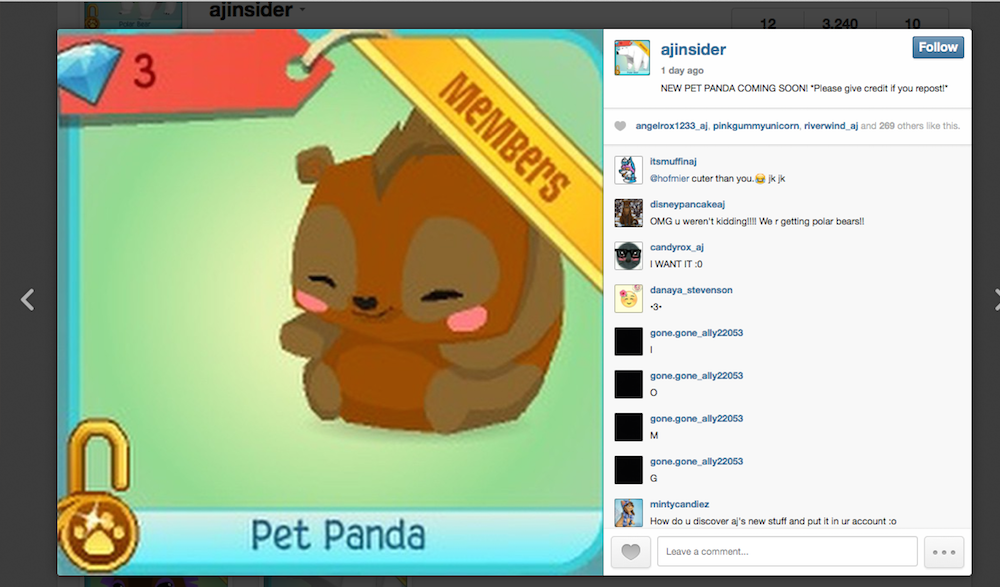Click the small heart beside likes list
Viewport: 1000px width, 587px height.
click(620, 126)
